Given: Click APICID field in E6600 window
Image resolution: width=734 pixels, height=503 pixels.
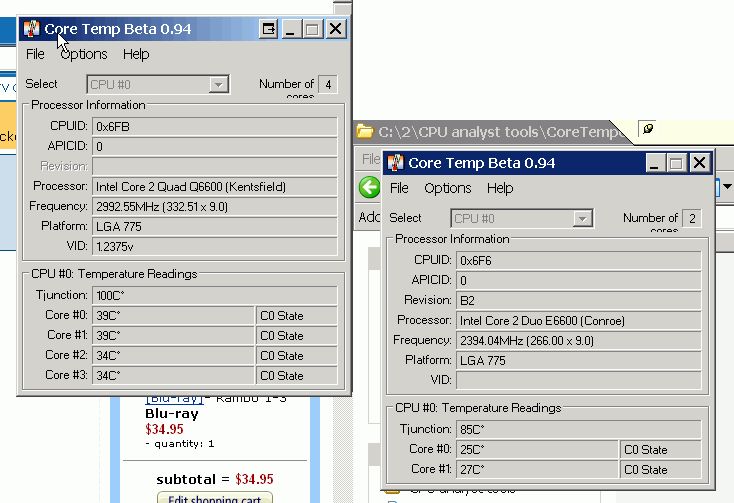Looking at the screenshot, I should point(579,280).
